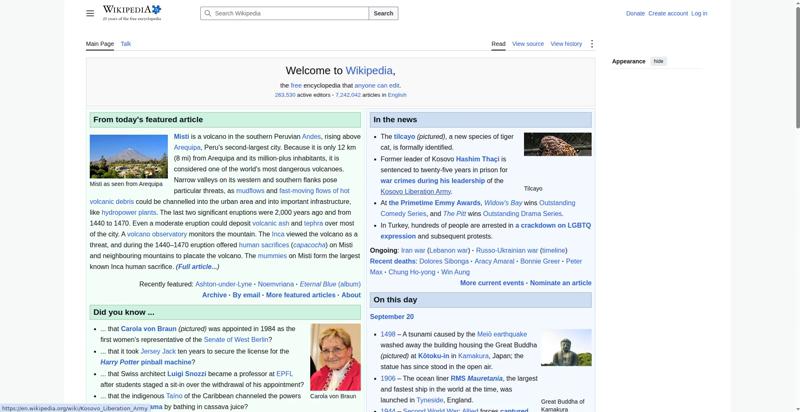Open the hamburger main menu icon
800x412 pixels.
pos(90,13)
